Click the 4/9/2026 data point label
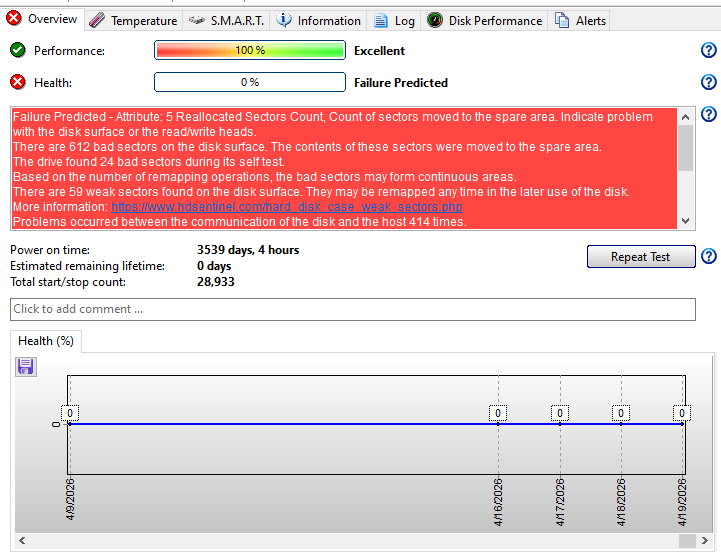 click(70, 413)
